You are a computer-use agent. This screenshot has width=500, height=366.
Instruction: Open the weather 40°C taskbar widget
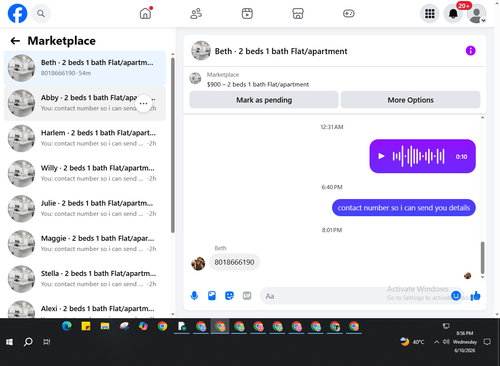coord(412,342)
